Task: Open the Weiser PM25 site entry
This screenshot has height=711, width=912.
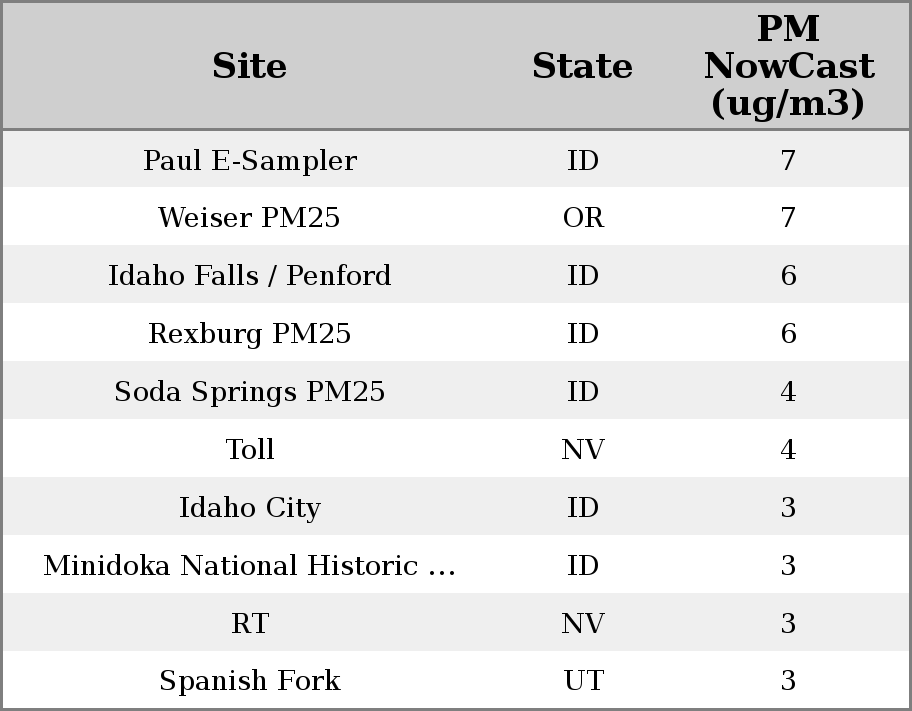Action: pyautogui.click(x=250, y=218)
